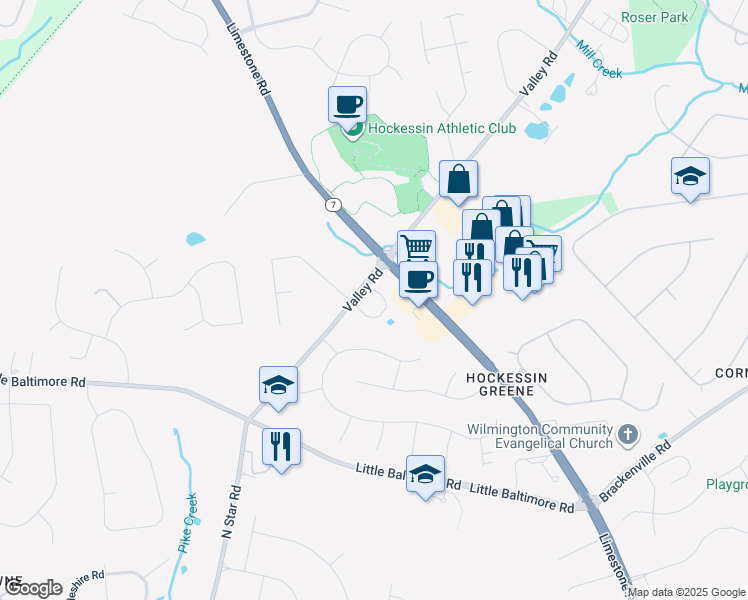Click the Map data ©2025 Google text

tap(687, 592)
